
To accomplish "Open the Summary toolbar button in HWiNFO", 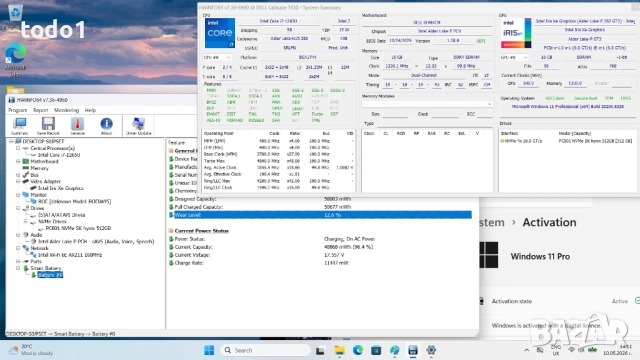I will [x=19, y=126].
